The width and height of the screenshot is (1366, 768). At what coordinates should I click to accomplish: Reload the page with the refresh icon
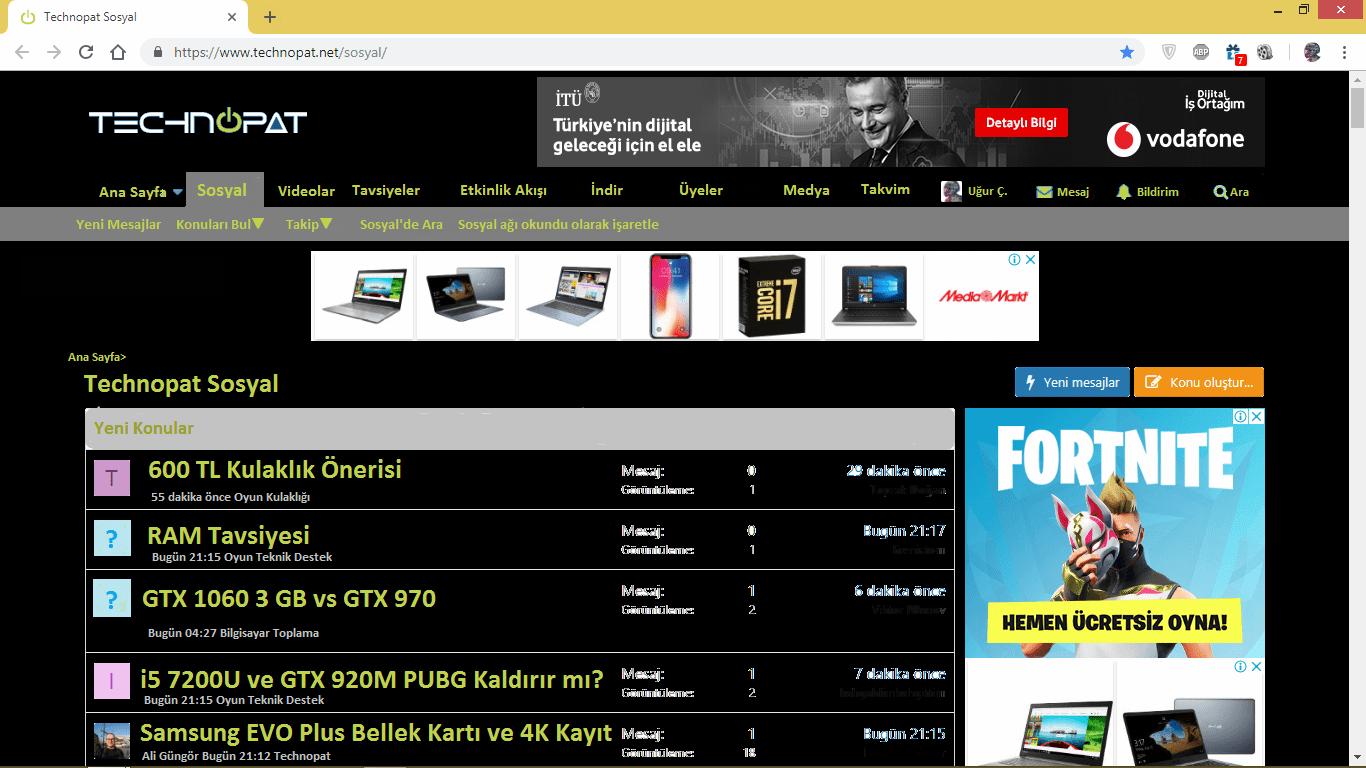click(86, 52)
